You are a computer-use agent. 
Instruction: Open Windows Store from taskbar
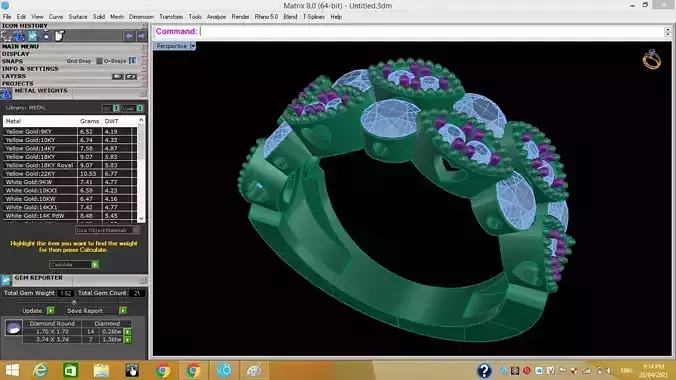coord(70,370)
